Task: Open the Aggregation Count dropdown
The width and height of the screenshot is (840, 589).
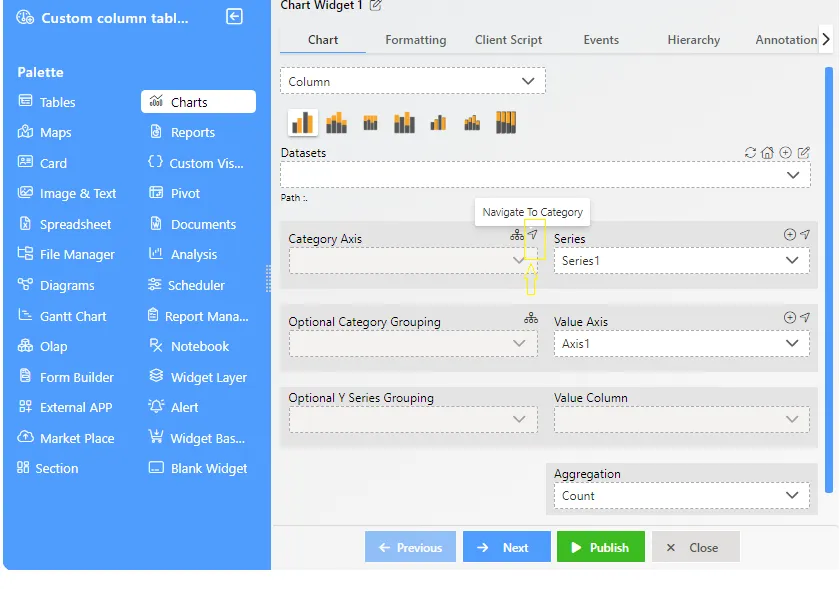Action: [x=681, y=496]
